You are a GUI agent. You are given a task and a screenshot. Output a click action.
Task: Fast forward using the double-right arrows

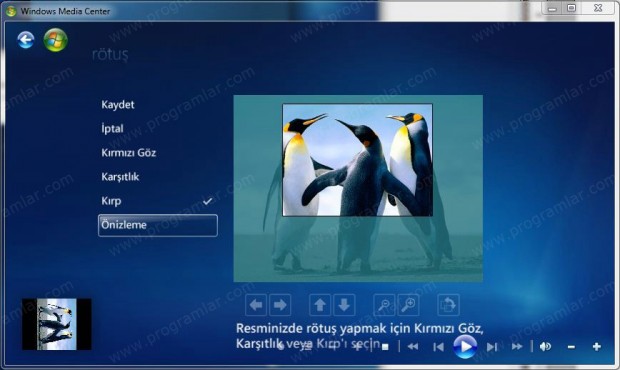(517, 347)
